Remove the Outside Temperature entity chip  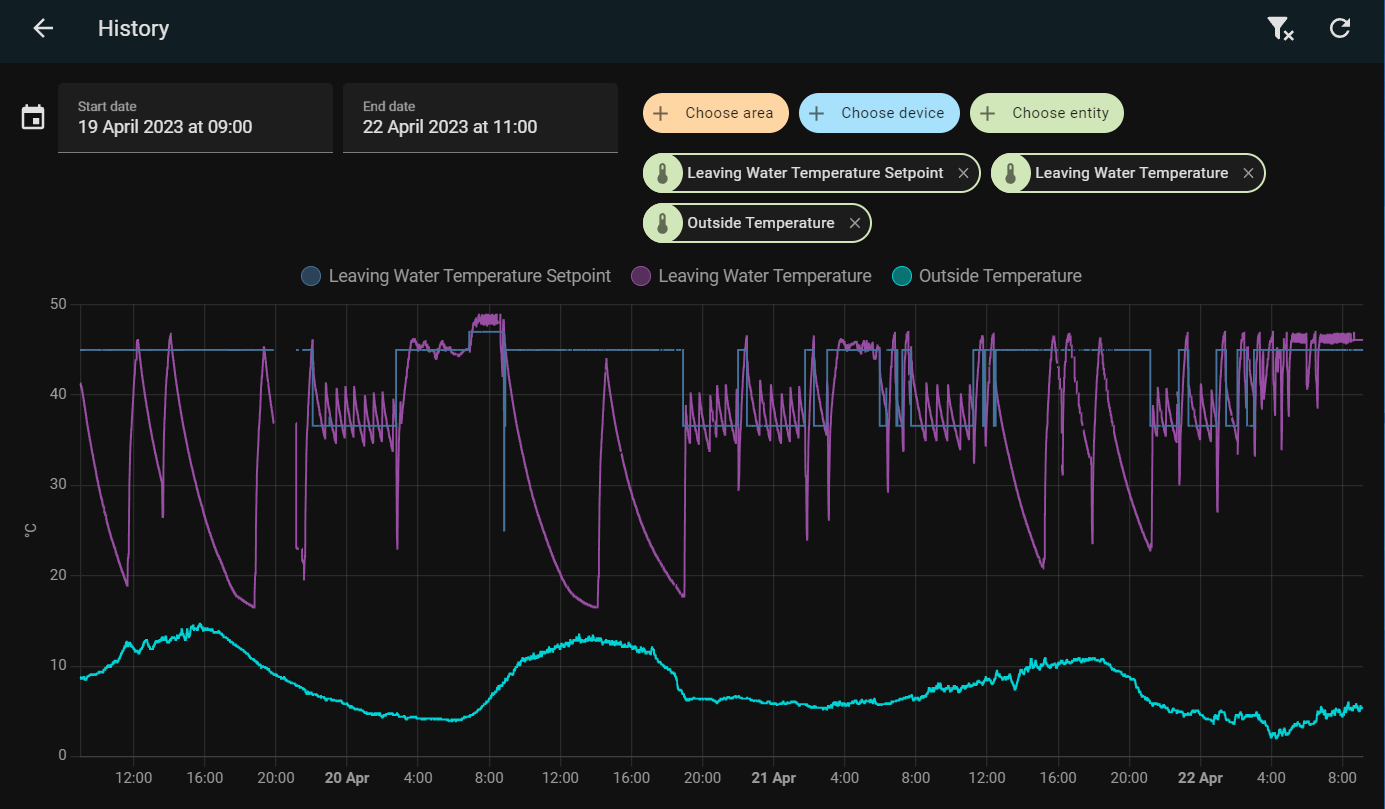[855, 223]
